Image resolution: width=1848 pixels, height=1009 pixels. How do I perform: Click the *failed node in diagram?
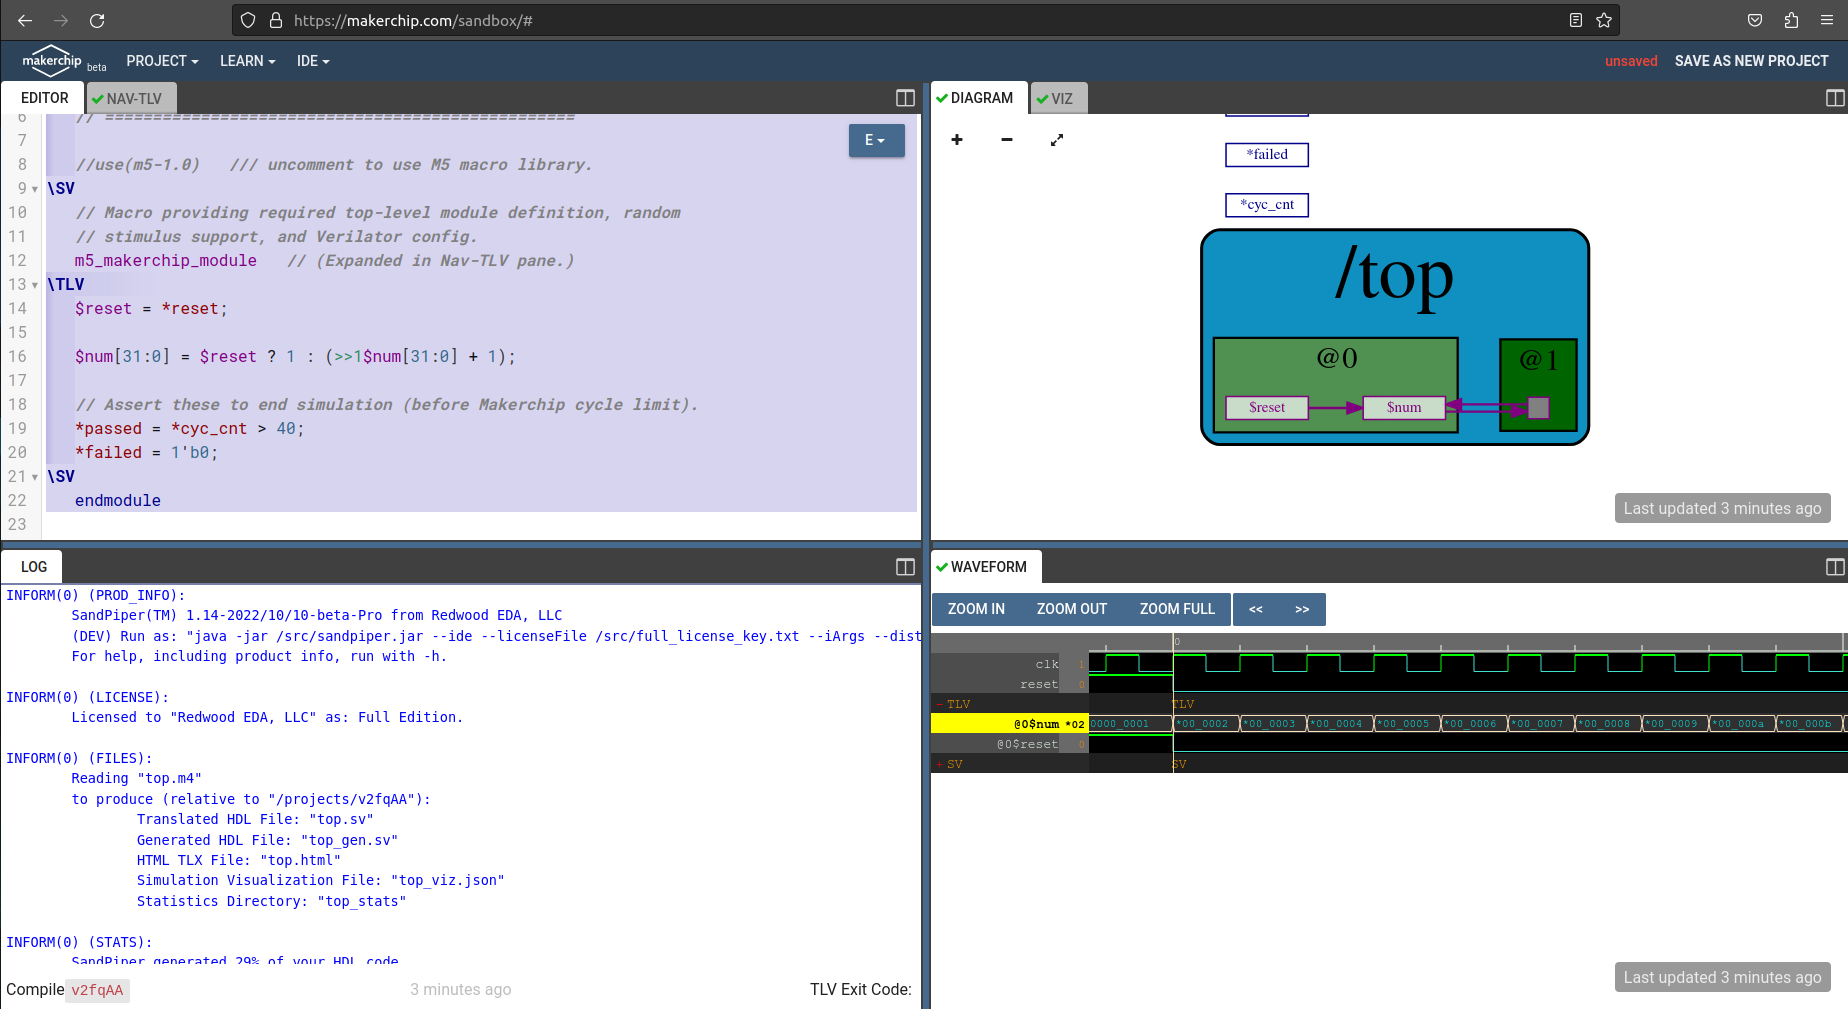(1267, 155)
